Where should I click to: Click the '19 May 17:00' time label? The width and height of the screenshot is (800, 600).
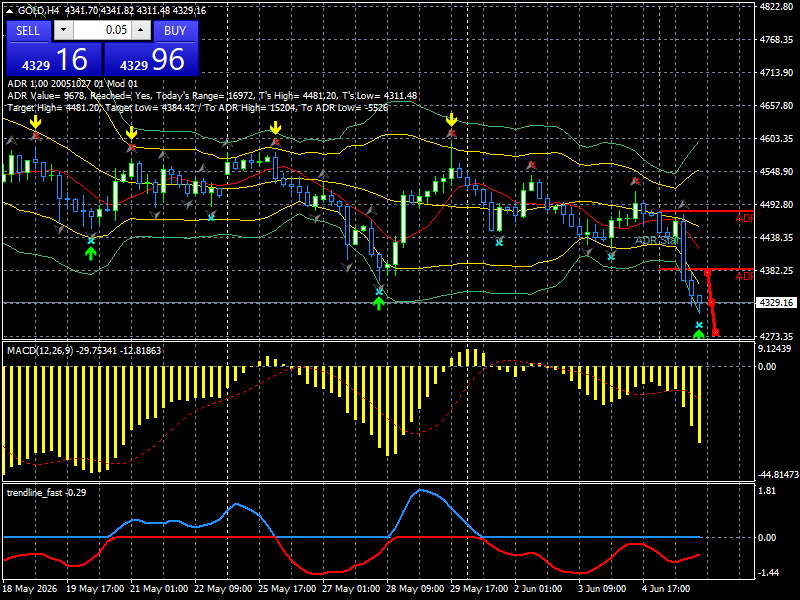click(x=95, y=589)
